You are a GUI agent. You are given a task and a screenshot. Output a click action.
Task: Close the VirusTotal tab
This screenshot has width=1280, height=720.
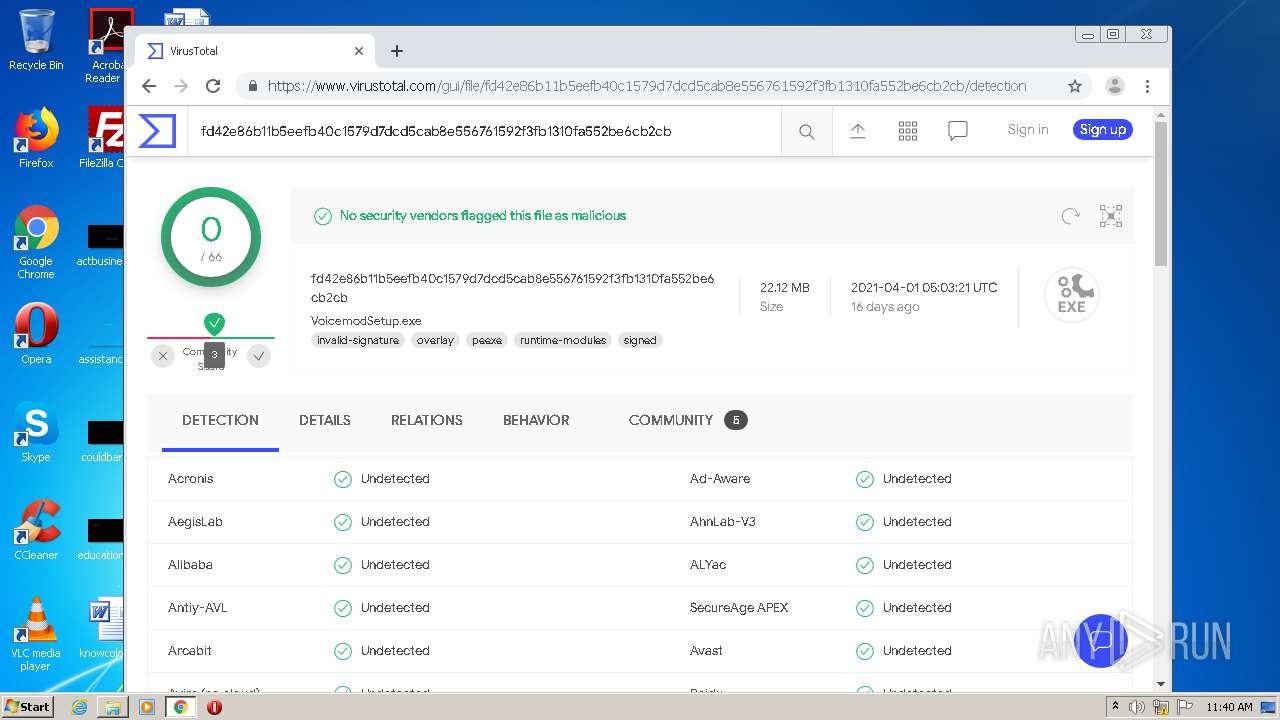359,51
